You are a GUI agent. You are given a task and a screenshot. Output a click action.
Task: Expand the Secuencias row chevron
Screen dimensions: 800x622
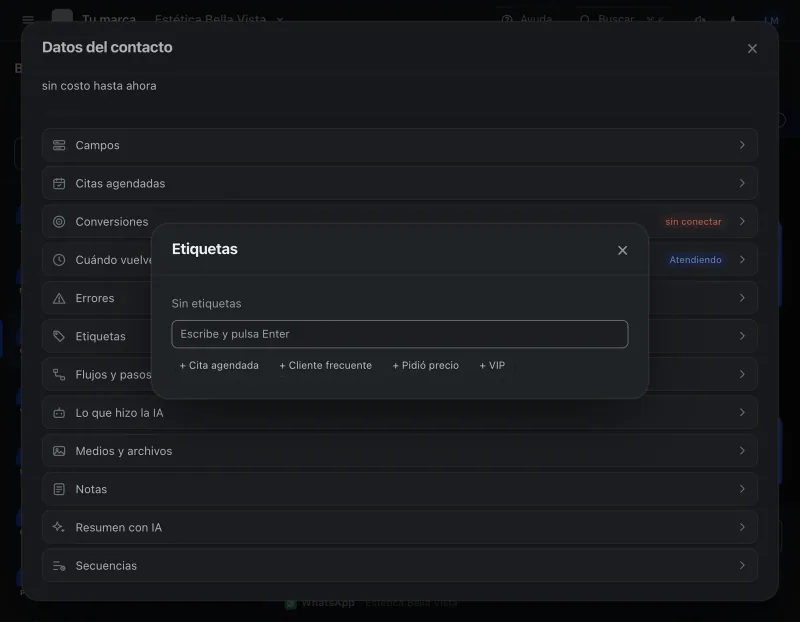(x=742, y=565)
